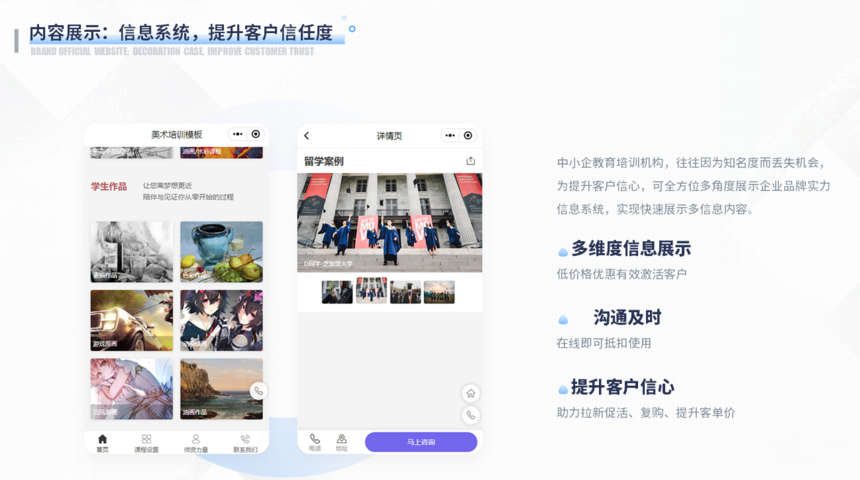View the 油画作品 seascape painting
The image size is (860, 480).
click(x=221, y=388)
